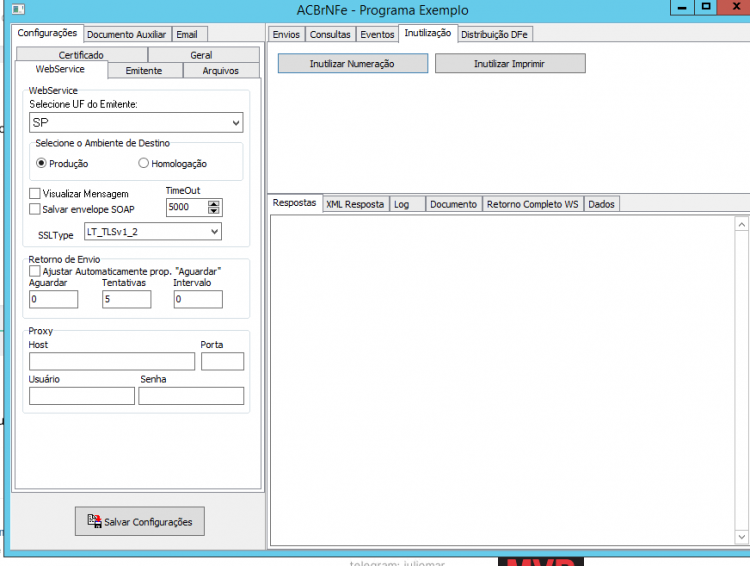Open the Retorno Completo WS tab
Image resolution: width=750 pixels, height=566 pixels.
click(x=532, y=204)
